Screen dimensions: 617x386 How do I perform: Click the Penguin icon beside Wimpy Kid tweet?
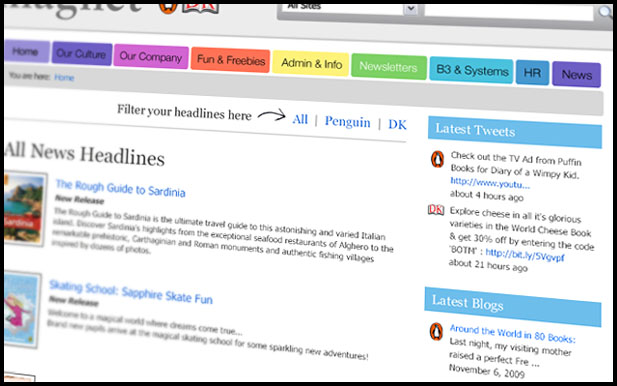point(437,159)
